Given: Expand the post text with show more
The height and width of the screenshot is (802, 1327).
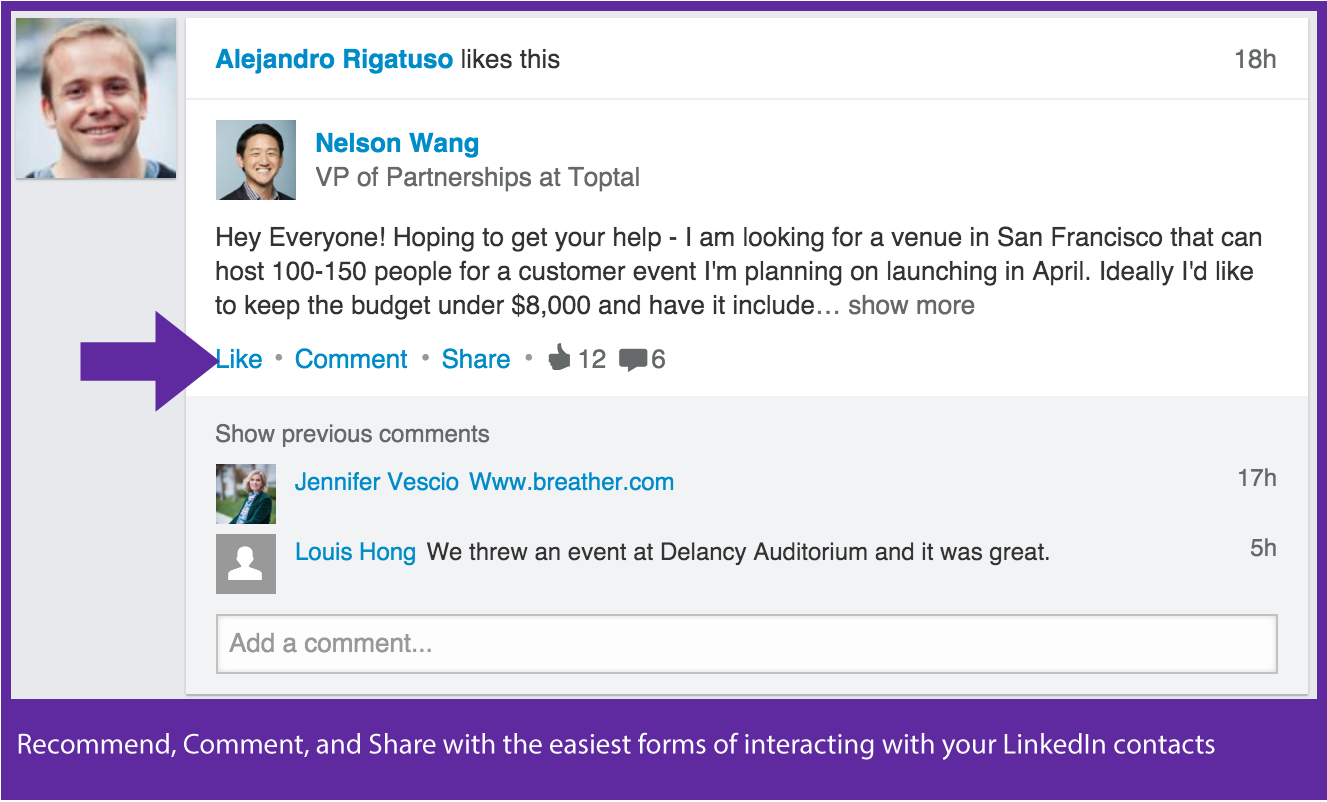Looking at the screenshot, I should 911,305.
